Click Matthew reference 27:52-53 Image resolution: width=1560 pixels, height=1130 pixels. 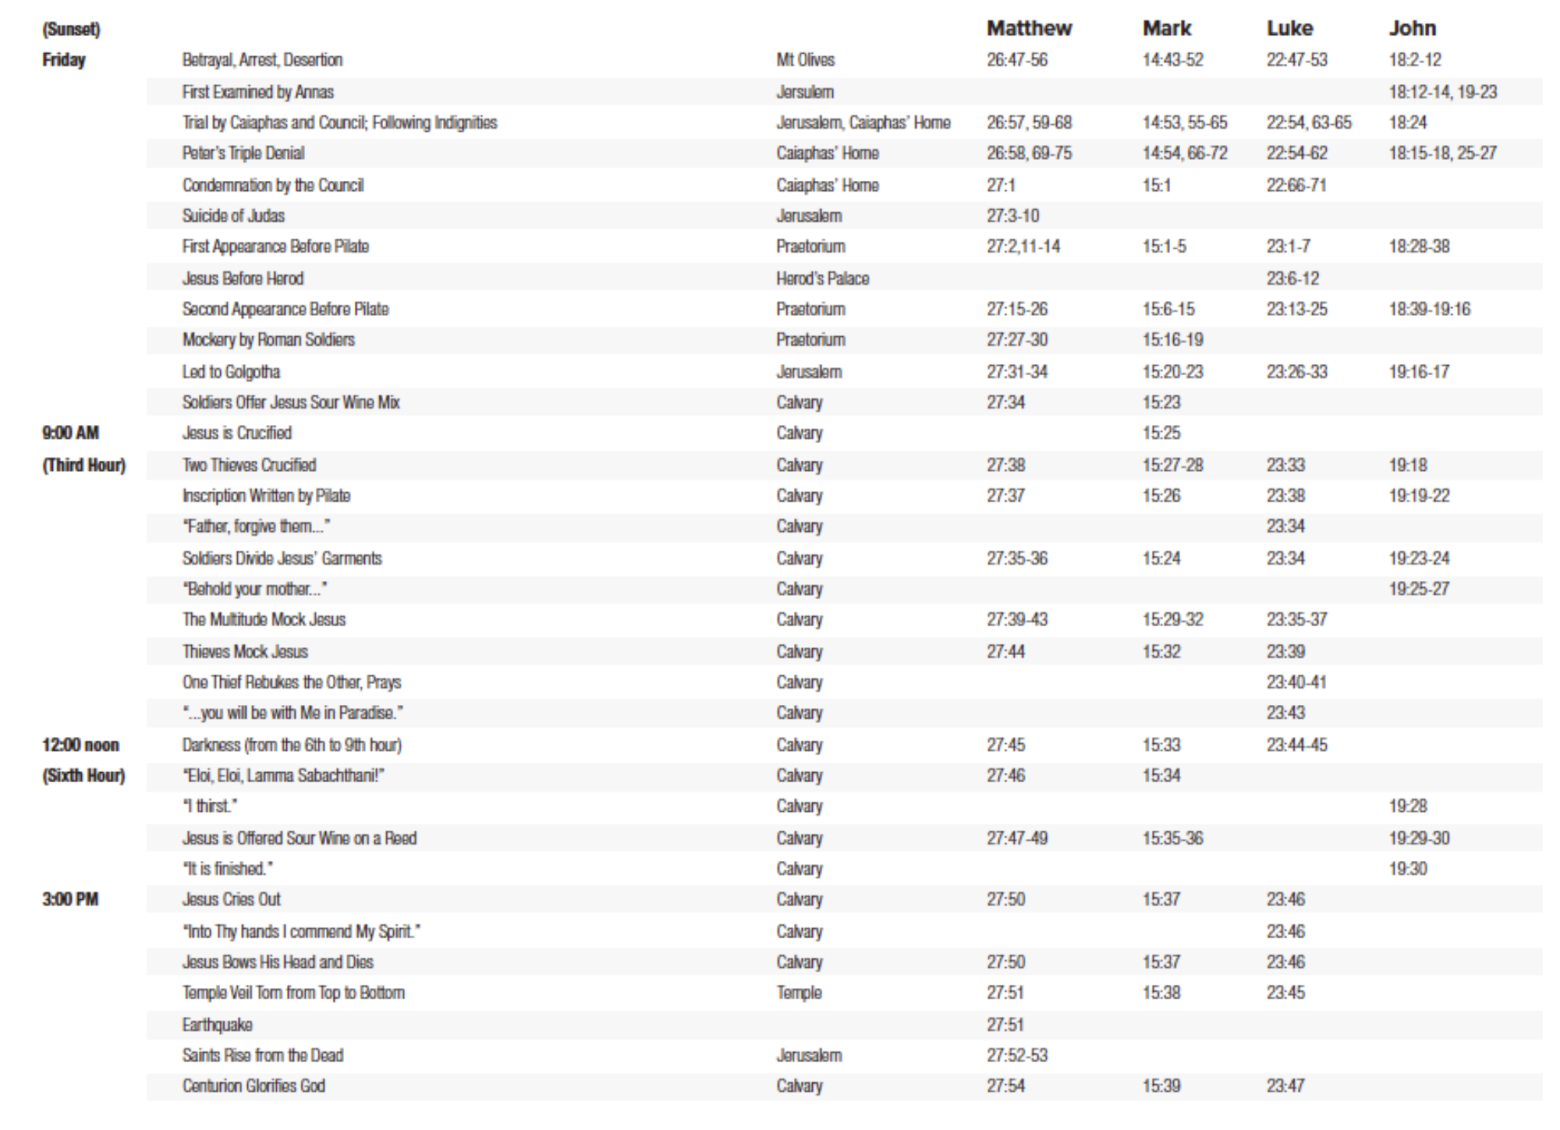1017,1055
